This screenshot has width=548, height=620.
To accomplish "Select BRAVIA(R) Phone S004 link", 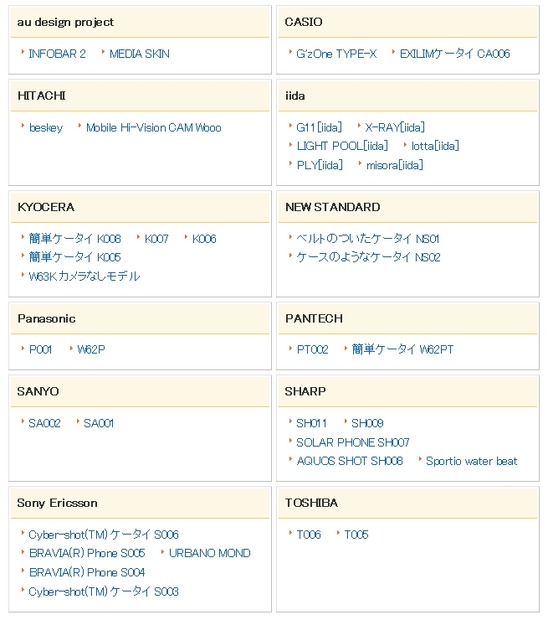I will click(87, 573).
